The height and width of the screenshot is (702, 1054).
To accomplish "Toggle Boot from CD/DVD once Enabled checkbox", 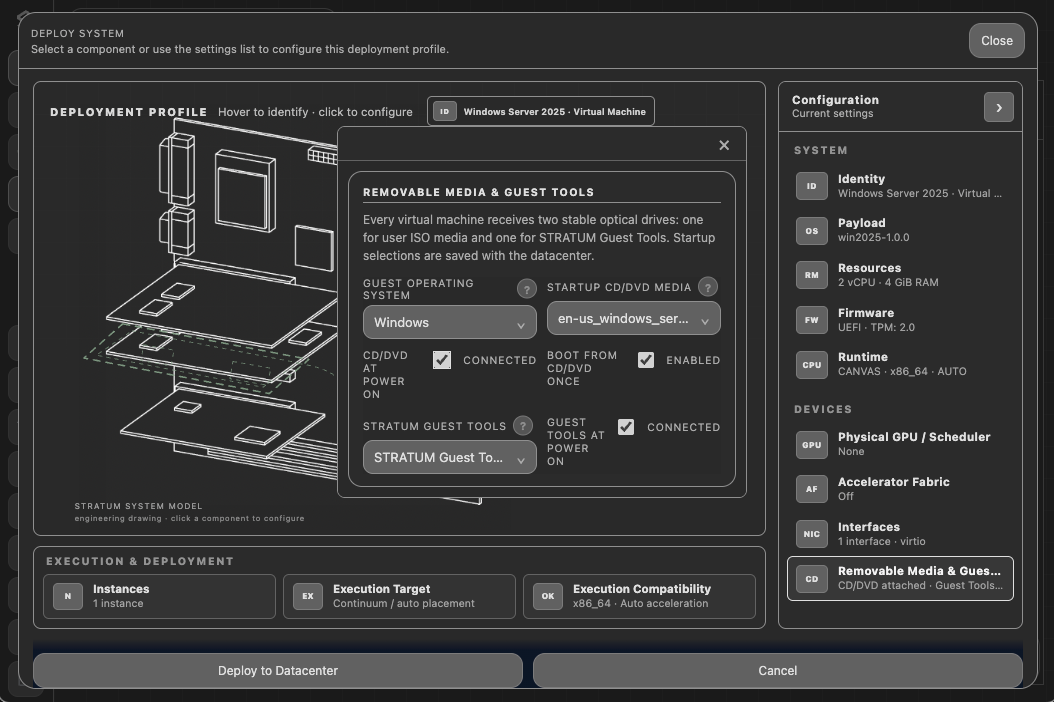I will [x=646, y=360].
